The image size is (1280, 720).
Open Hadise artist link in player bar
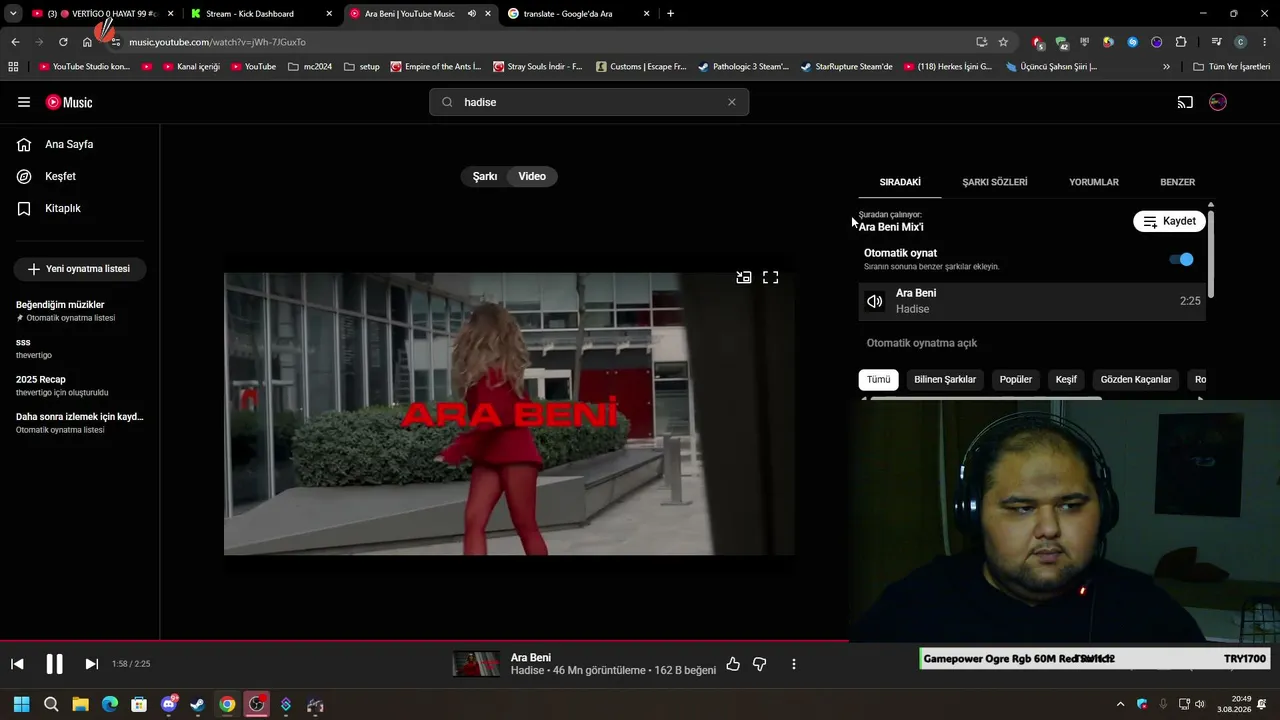[x=527, y=670]
